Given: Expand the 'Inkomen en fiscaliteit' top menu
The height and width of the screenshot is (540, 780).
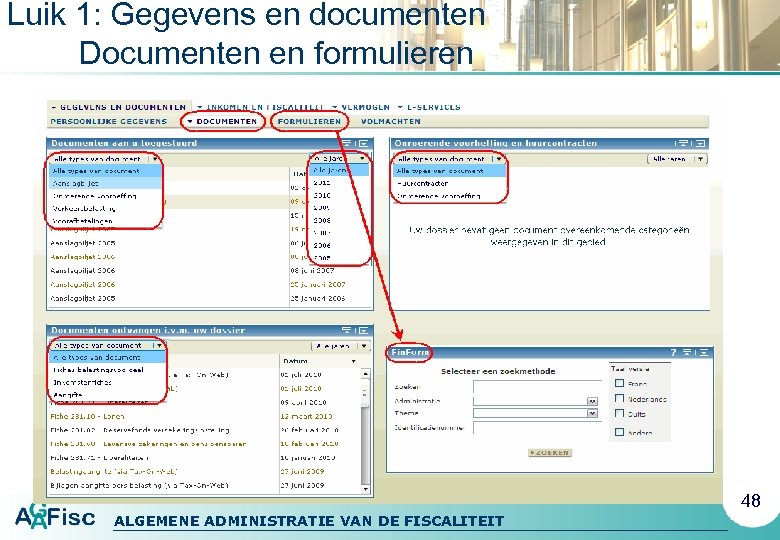Looking at the screenshot, I should point(260,107).
